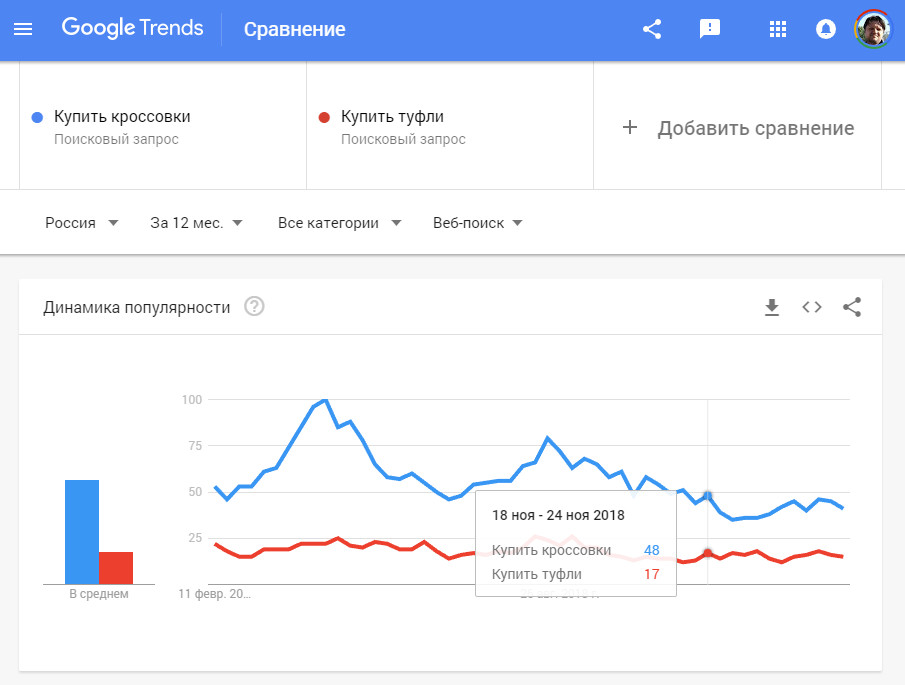The height and width of the screenshot is (685, 905).
Task: Select the Купить туфли search term
Action: pos(392,117)
